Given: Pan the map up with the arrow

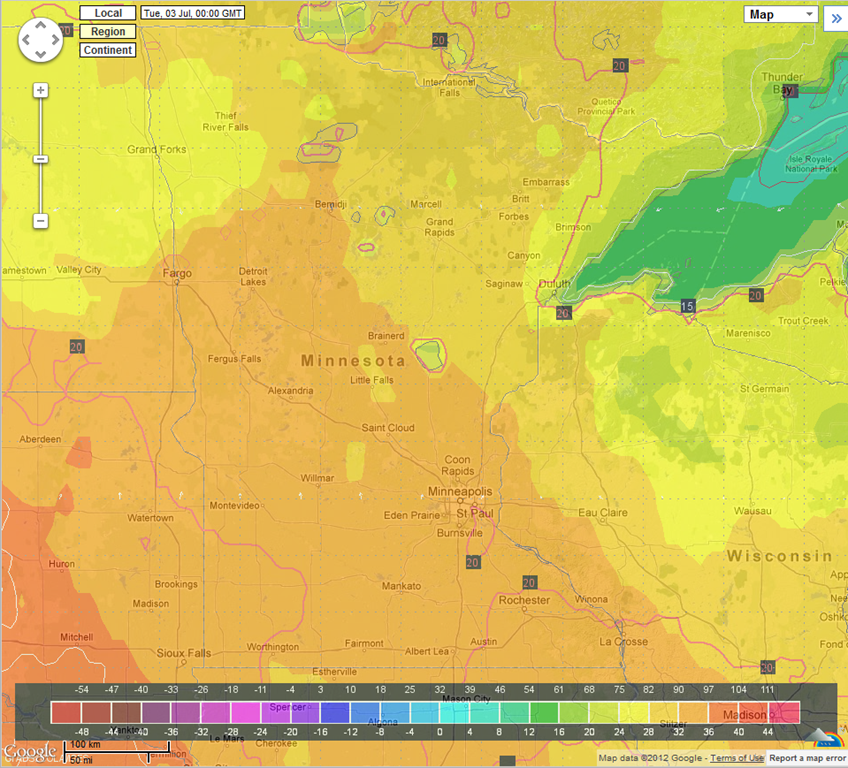Looking at the screenshot, I should click(x=41, y=25).
